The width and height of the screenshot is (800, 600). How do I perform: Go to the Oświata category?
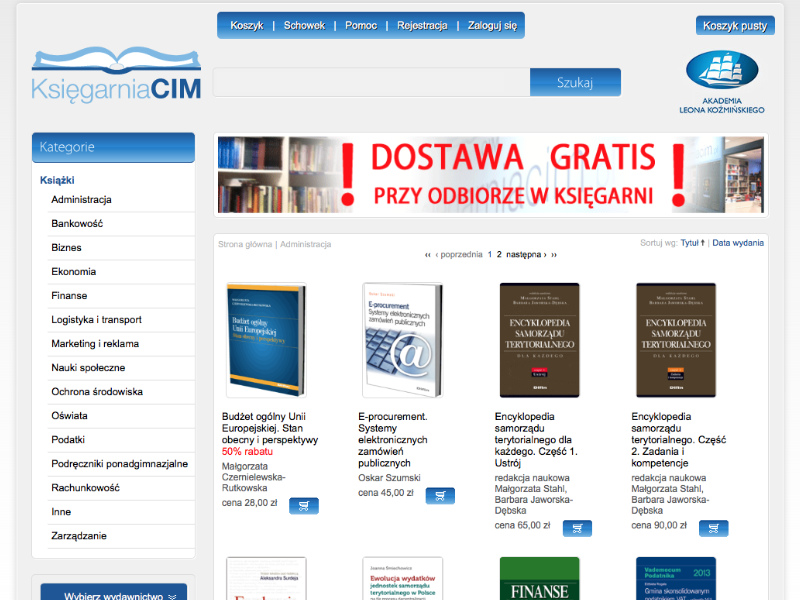[x=69, y=415]
